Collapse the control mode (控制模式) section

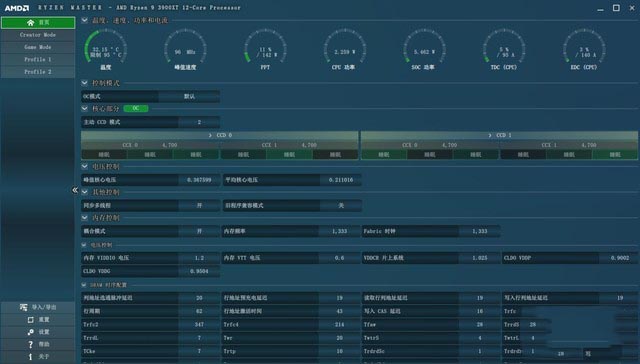tap(84, 83)
